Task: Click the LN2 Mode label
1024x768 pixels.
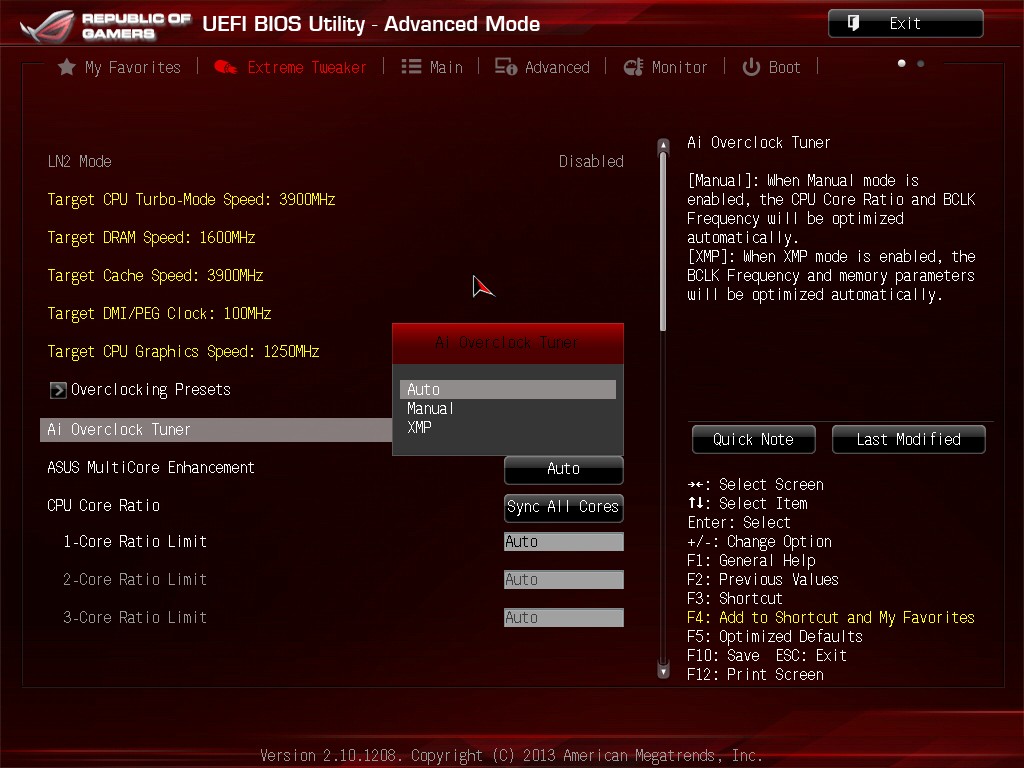Action: (80, 161)
